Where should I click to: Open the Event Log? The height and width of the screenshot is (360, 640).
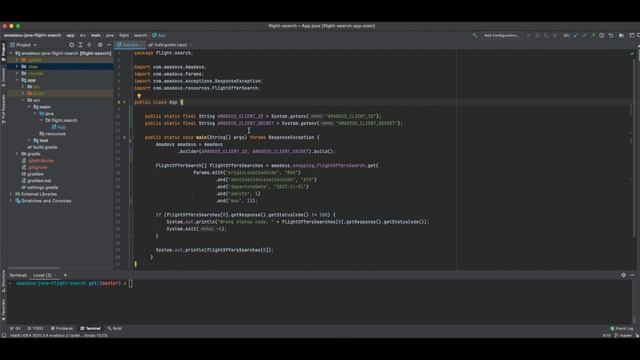pos(622,328)
